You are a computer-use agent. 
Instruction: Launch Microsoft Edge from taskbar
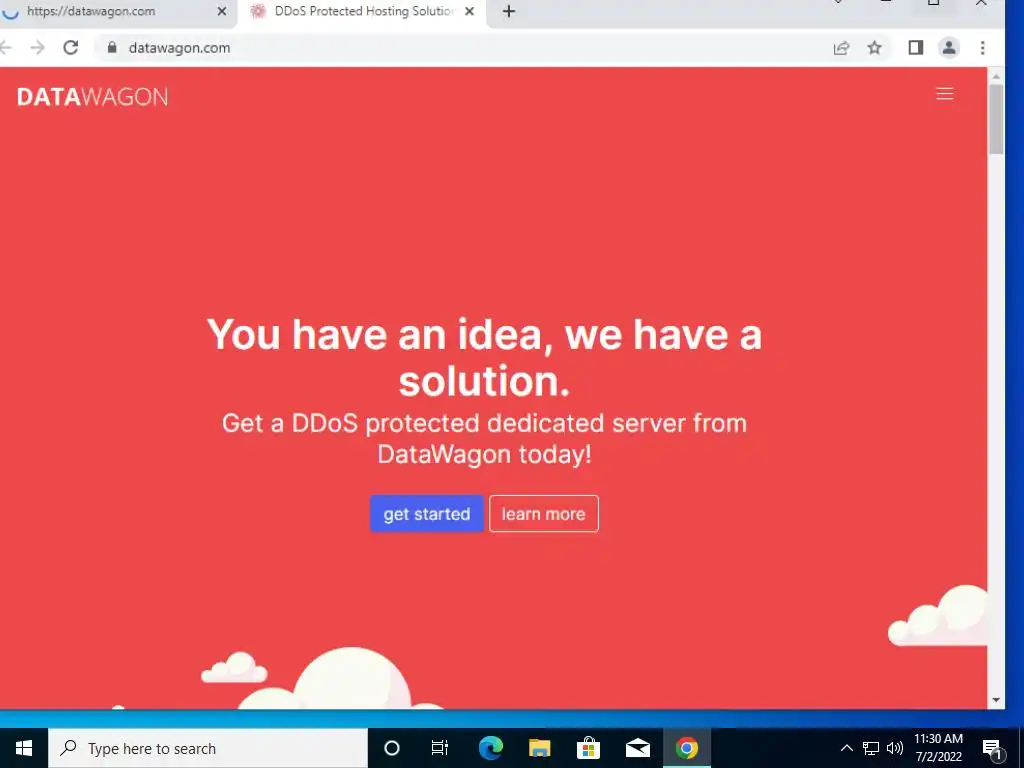tap(490, 748)
